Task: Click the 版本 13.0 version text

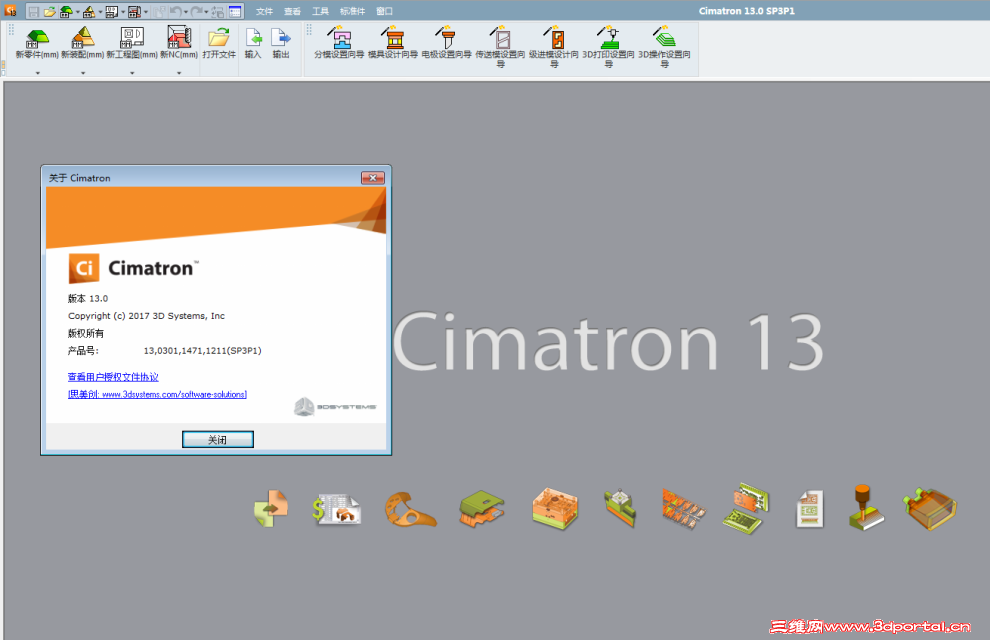Action: click(88, 299)
